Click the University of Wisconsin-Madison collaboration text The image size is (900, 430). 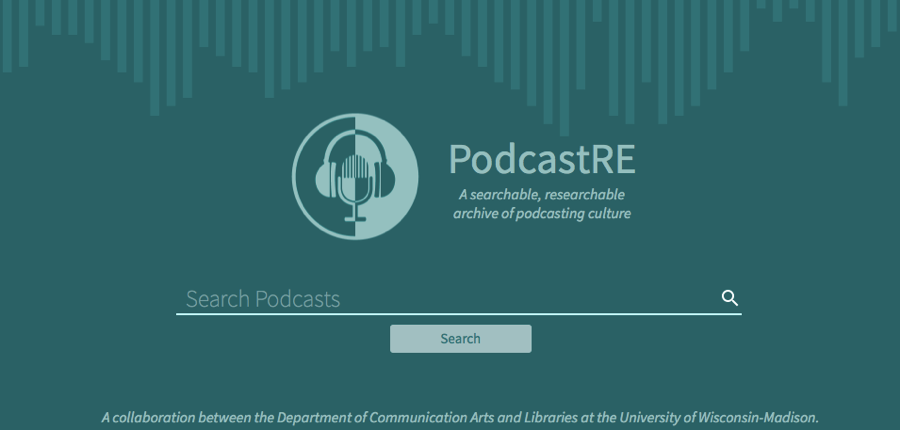coord(460,417)
